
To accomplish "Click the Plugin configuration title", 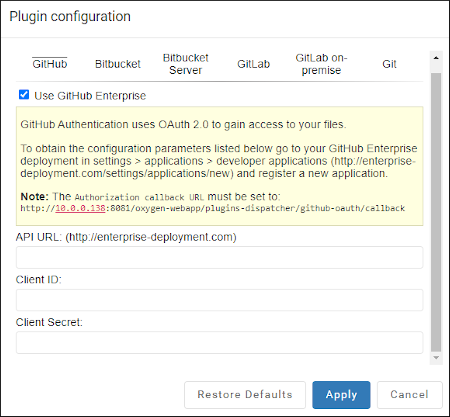I will (70, 16).
